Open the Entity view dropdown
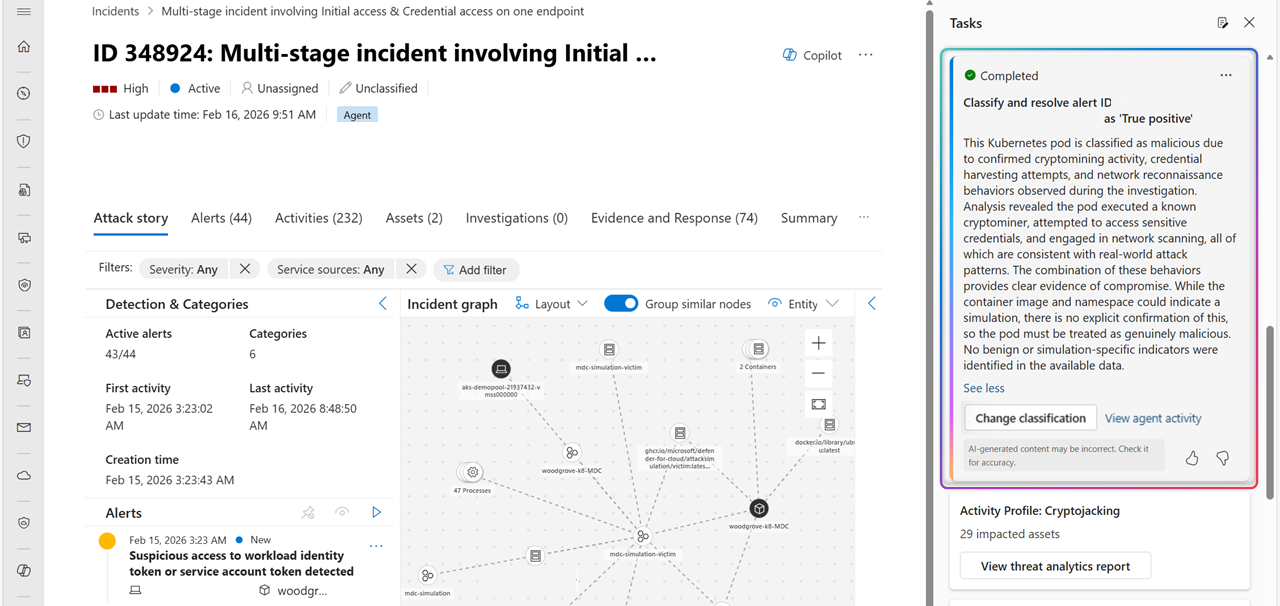Viewport: 1280px width, 606px height. [803, 304]
